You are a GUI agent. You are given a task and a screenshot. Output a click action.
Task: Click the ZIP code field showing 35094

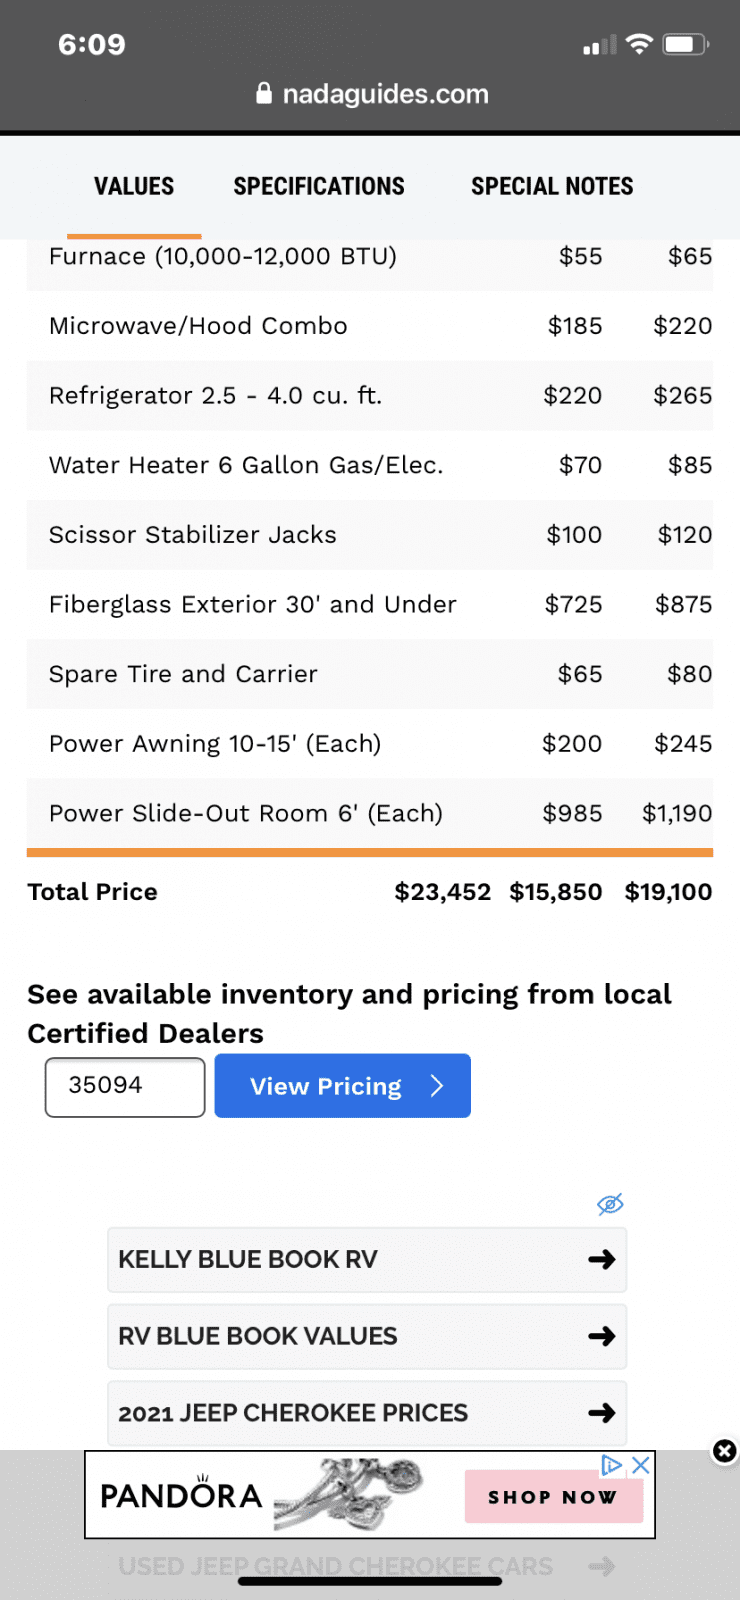click(x=125, y=1087)
